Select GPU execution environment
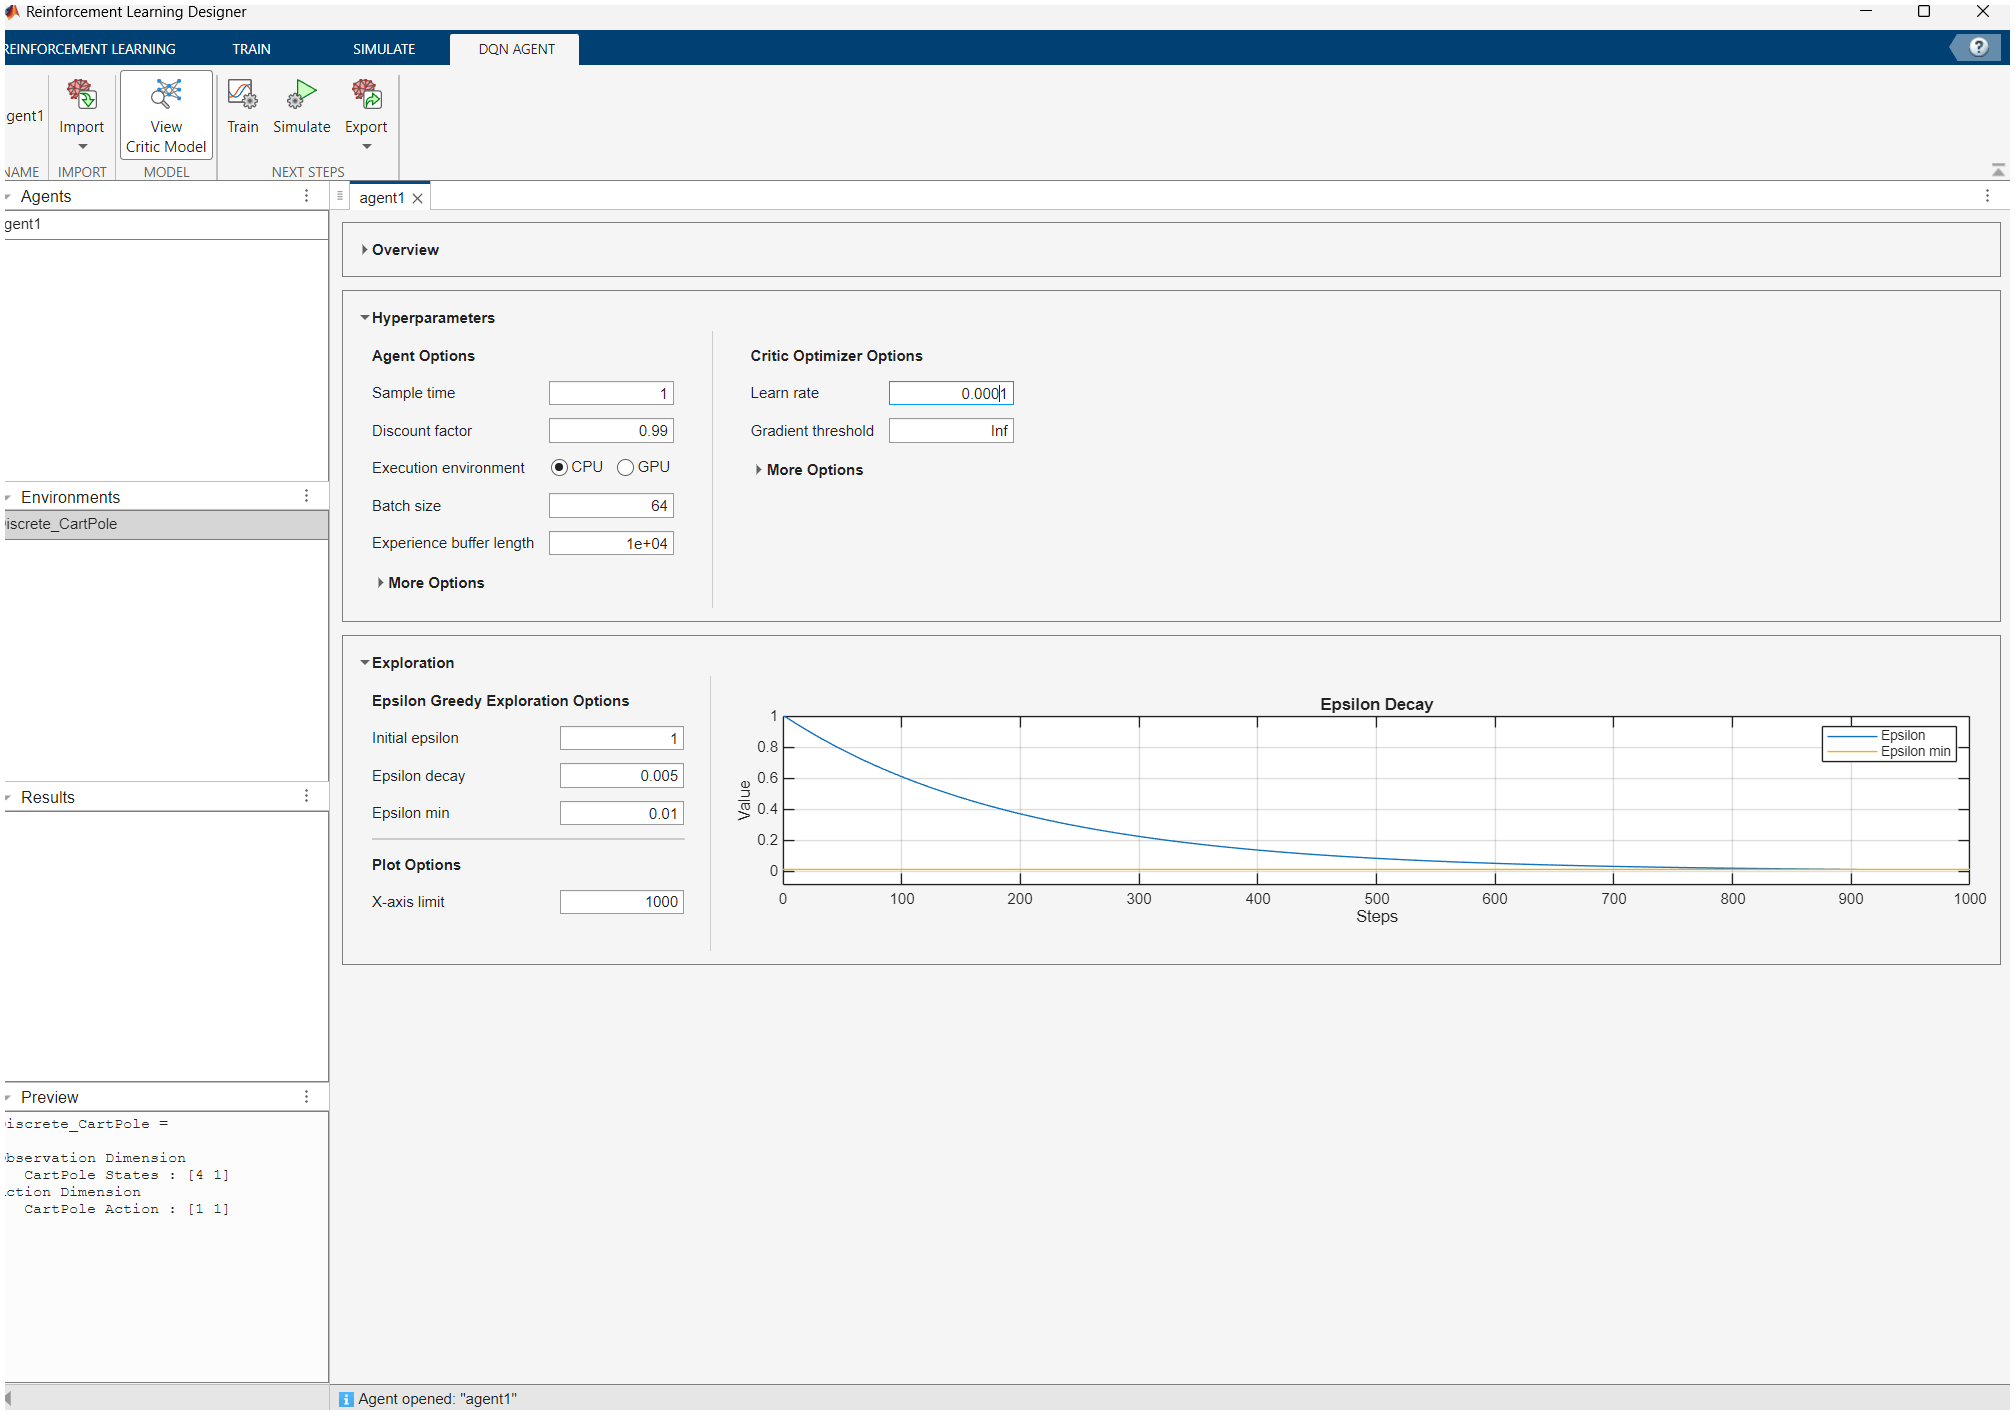This screenshot has height=1415, width=2015. pos(626,467)
